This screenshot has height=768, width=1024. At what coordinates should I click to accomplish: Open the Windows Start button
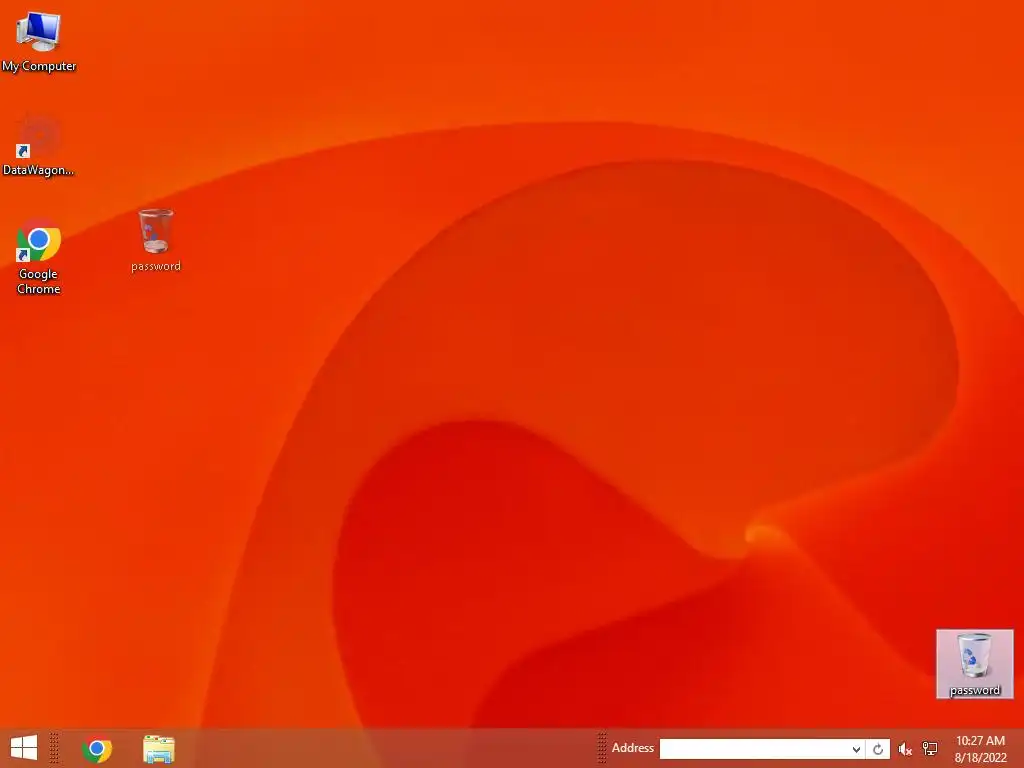click(24, 748)
